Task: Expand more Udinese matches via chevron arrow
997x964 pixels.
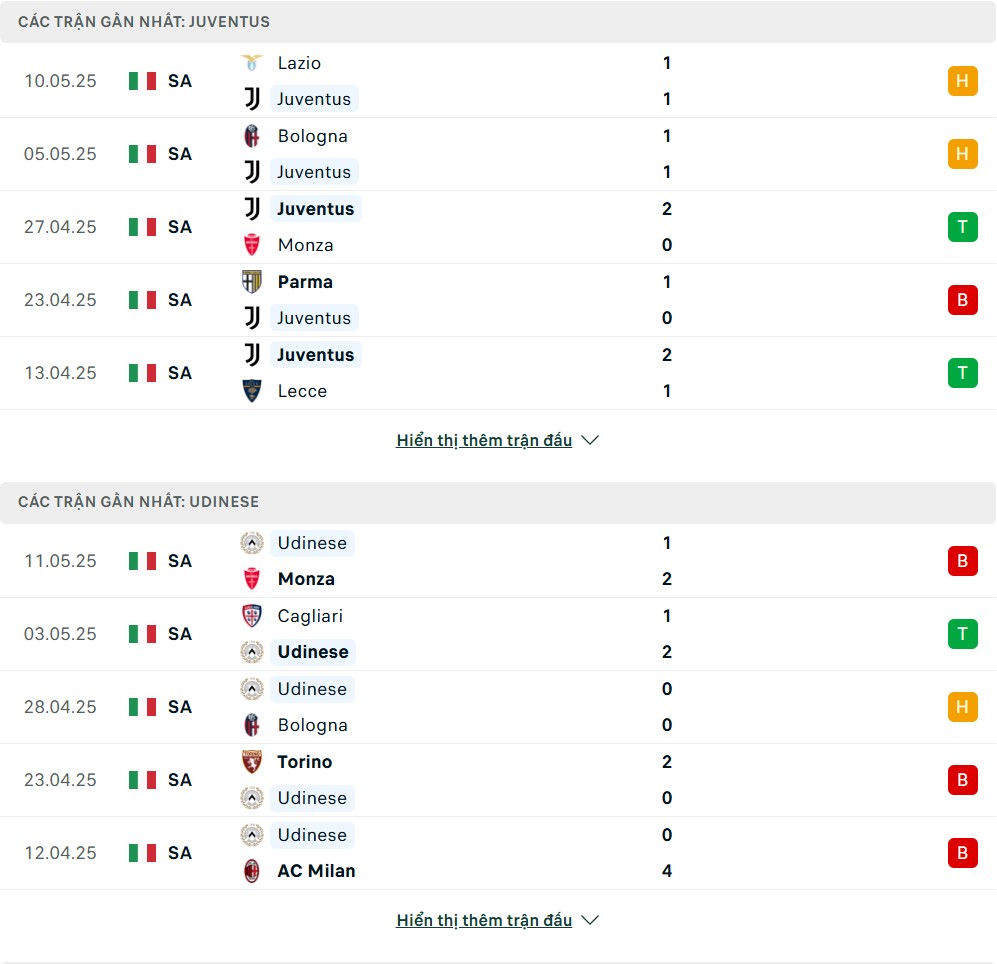Action: click(x=590, y=920)
